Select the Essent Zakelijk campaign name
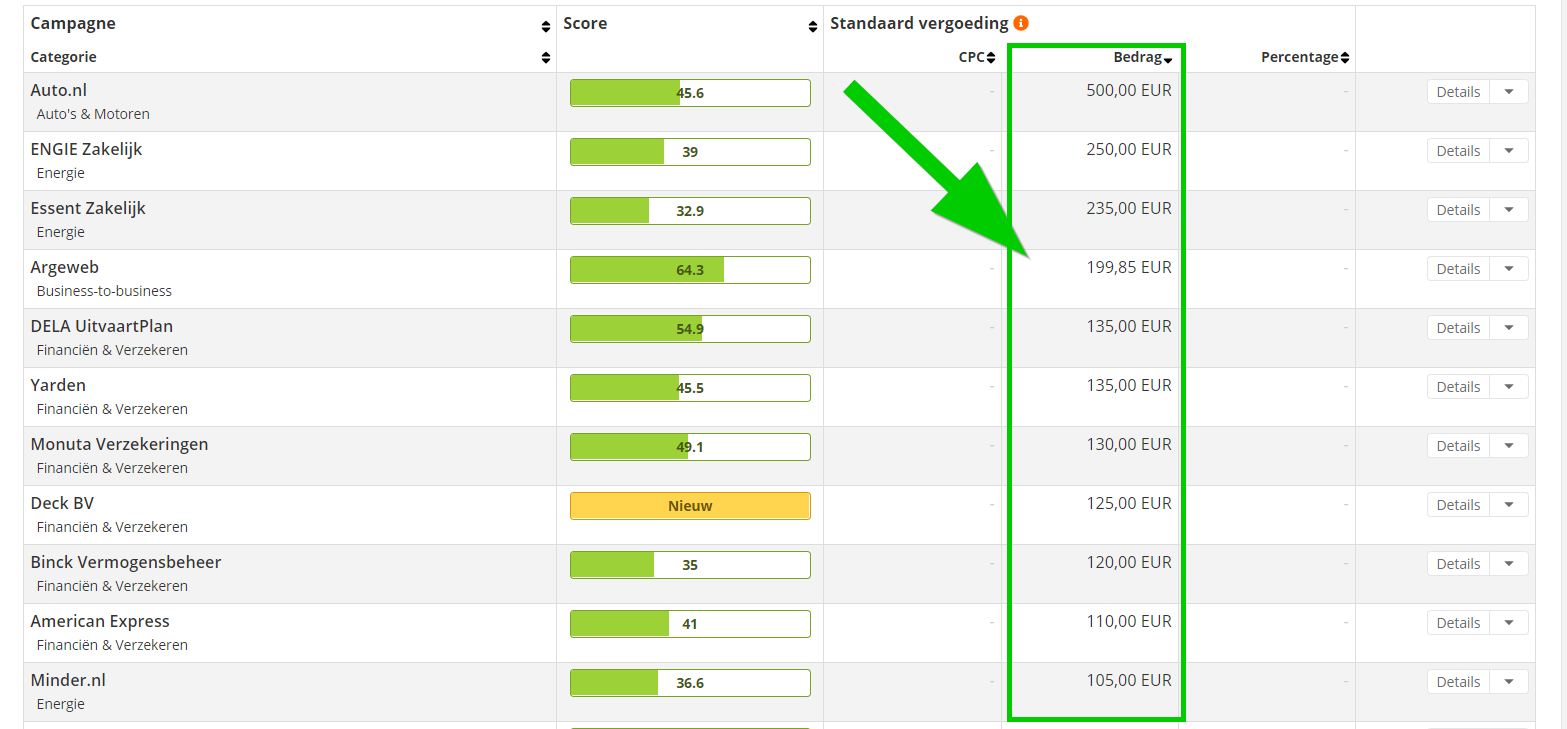Screen dimensions: 1567x729 [x=88, y=208]
